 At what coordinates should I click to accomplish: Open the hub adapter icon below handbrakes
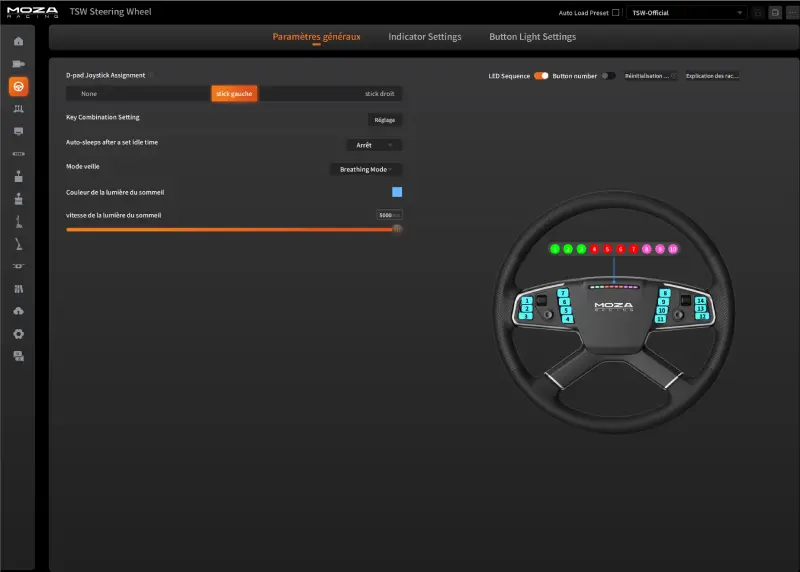(18, 266)
